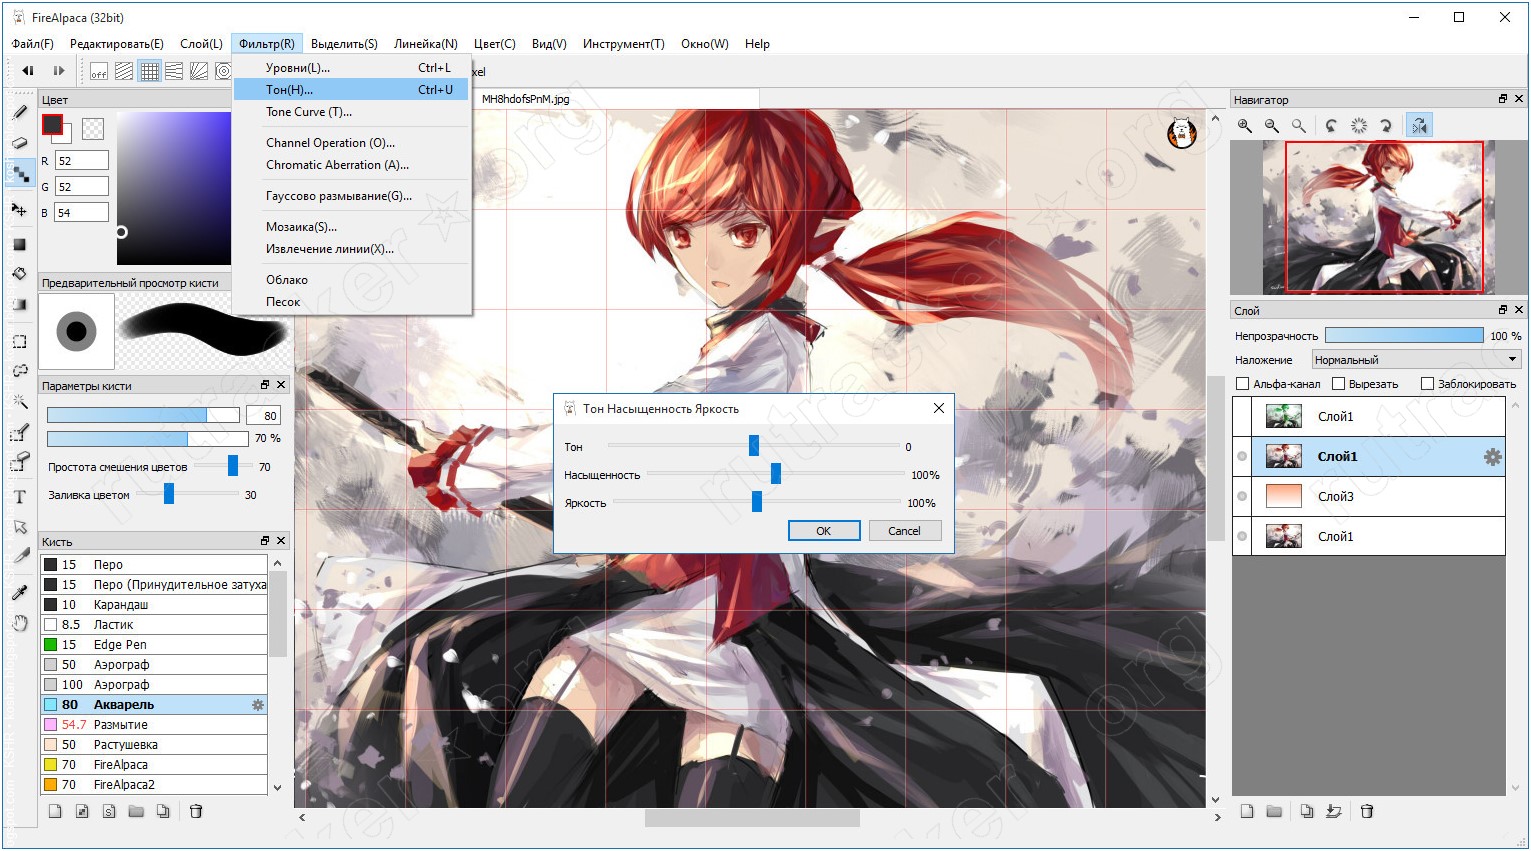Enable radial lines snap
Viewport: 1531px width, 851px height.
pos(199,71)
